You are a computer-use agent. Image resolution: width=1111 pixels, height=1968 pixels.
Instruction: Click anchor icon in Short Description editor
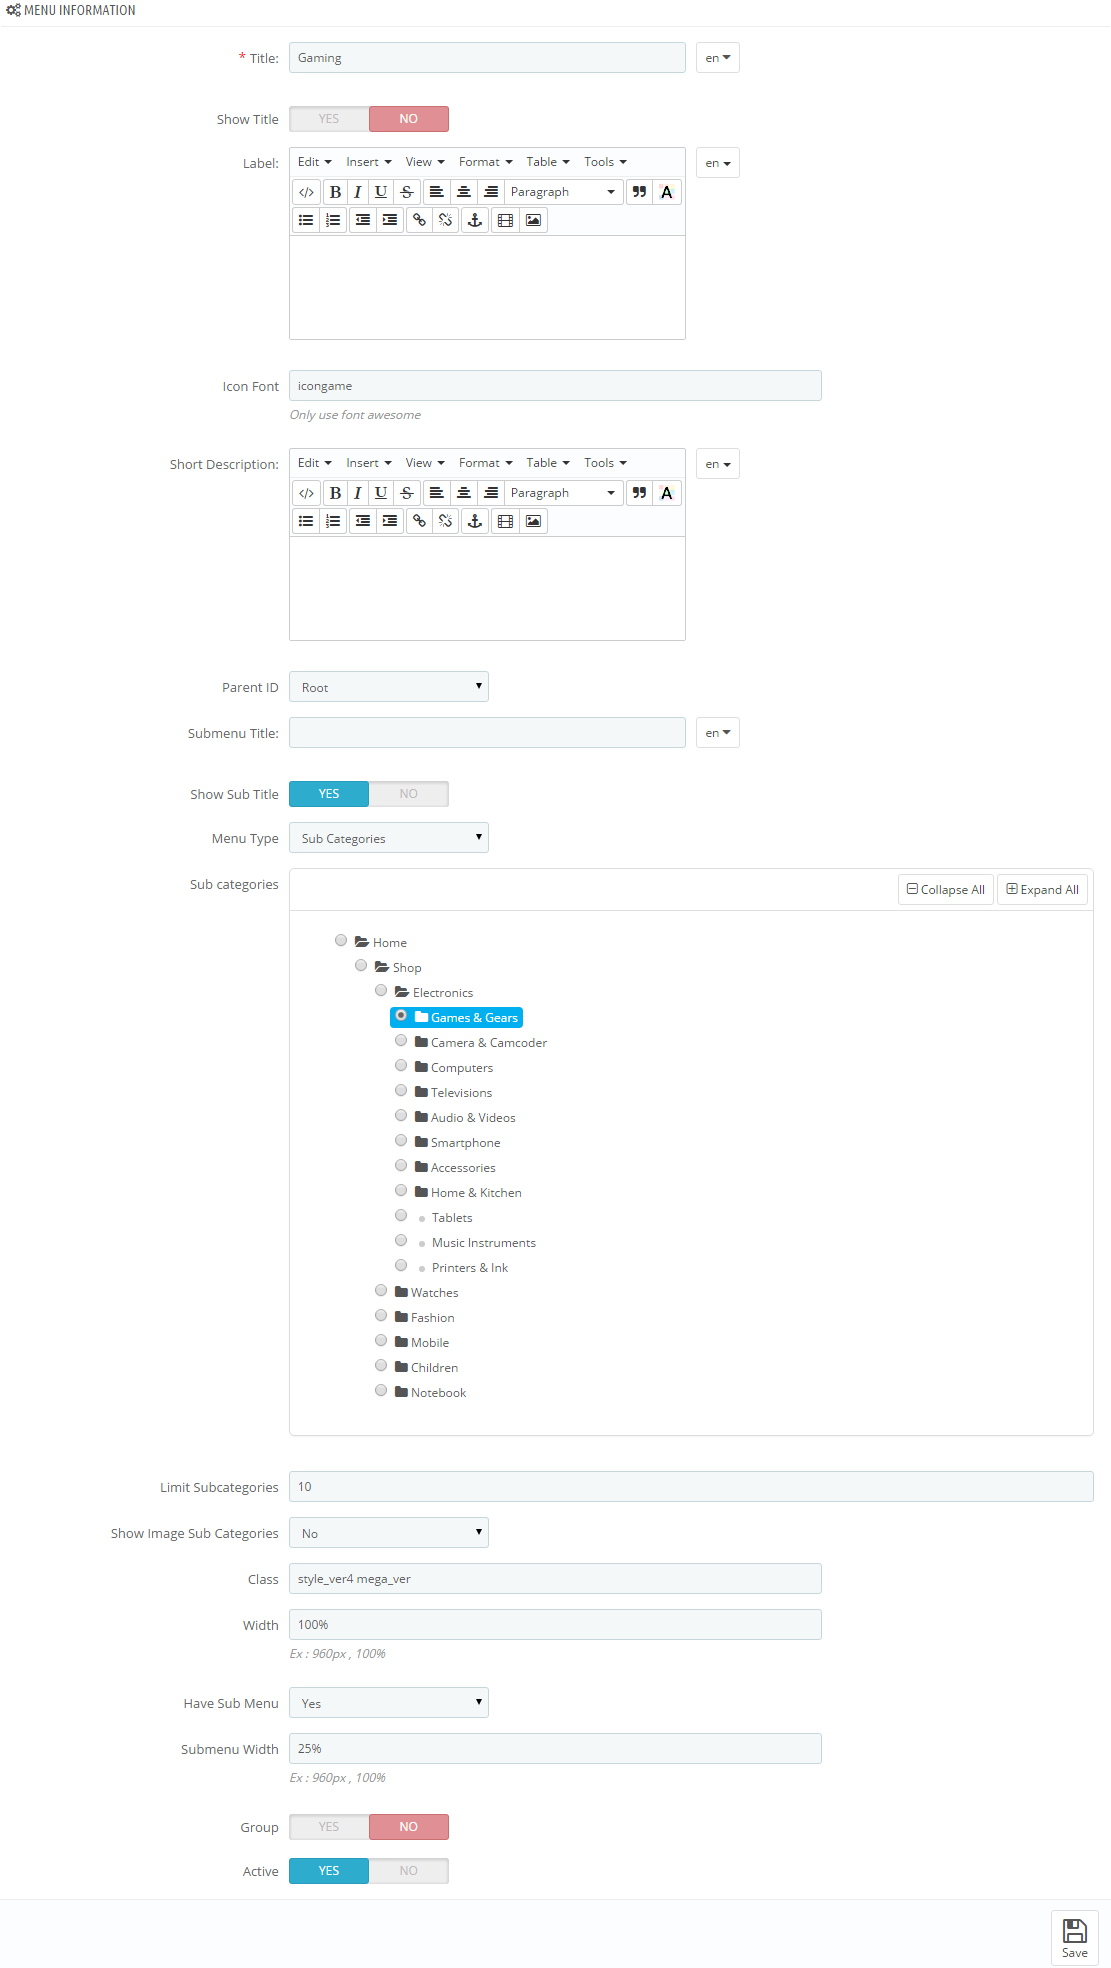point(475,521)
